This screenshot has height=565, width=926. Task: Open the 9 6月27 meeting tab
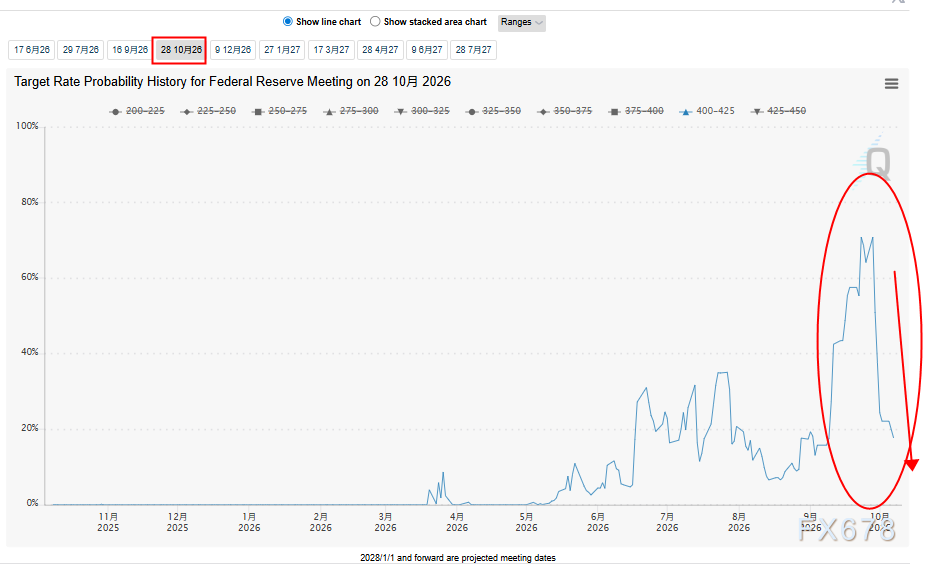tap(427, 50)
